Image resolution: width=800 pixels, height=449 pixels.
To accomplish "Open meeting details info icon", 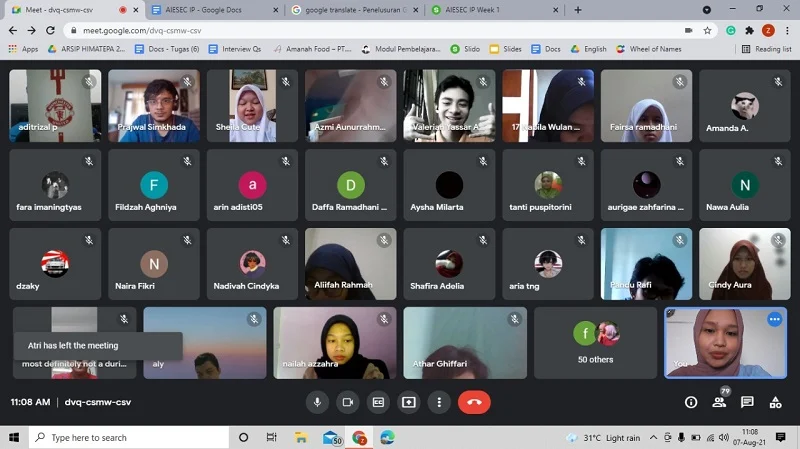I will pyautogui.click(x=691, y=402).
